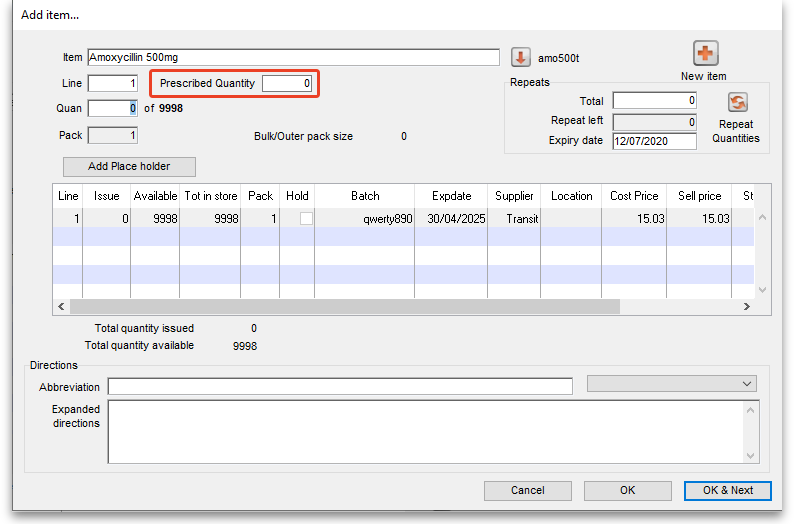Click the OK & Next button
This screenshot has height=524, width=794.
(727, 490)
